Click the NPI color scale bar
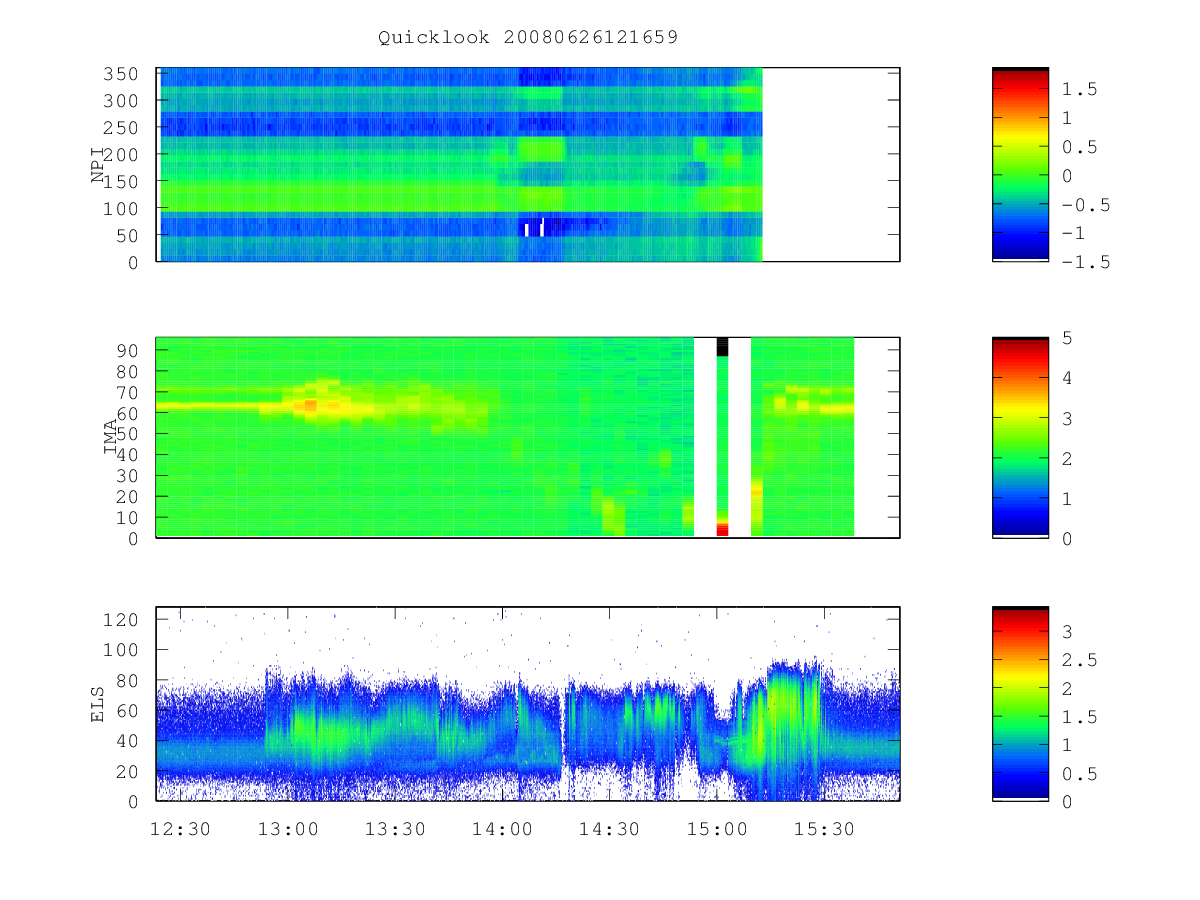Screen dimensions: 1200x900 [1020, 165]
